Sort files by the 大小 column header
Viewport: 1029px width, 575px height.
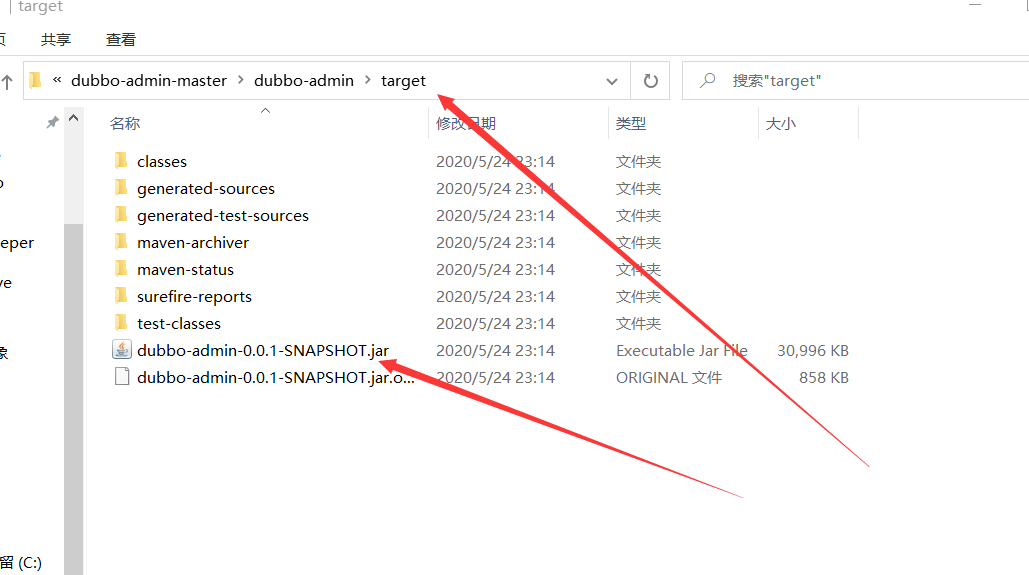pos(781,123)
